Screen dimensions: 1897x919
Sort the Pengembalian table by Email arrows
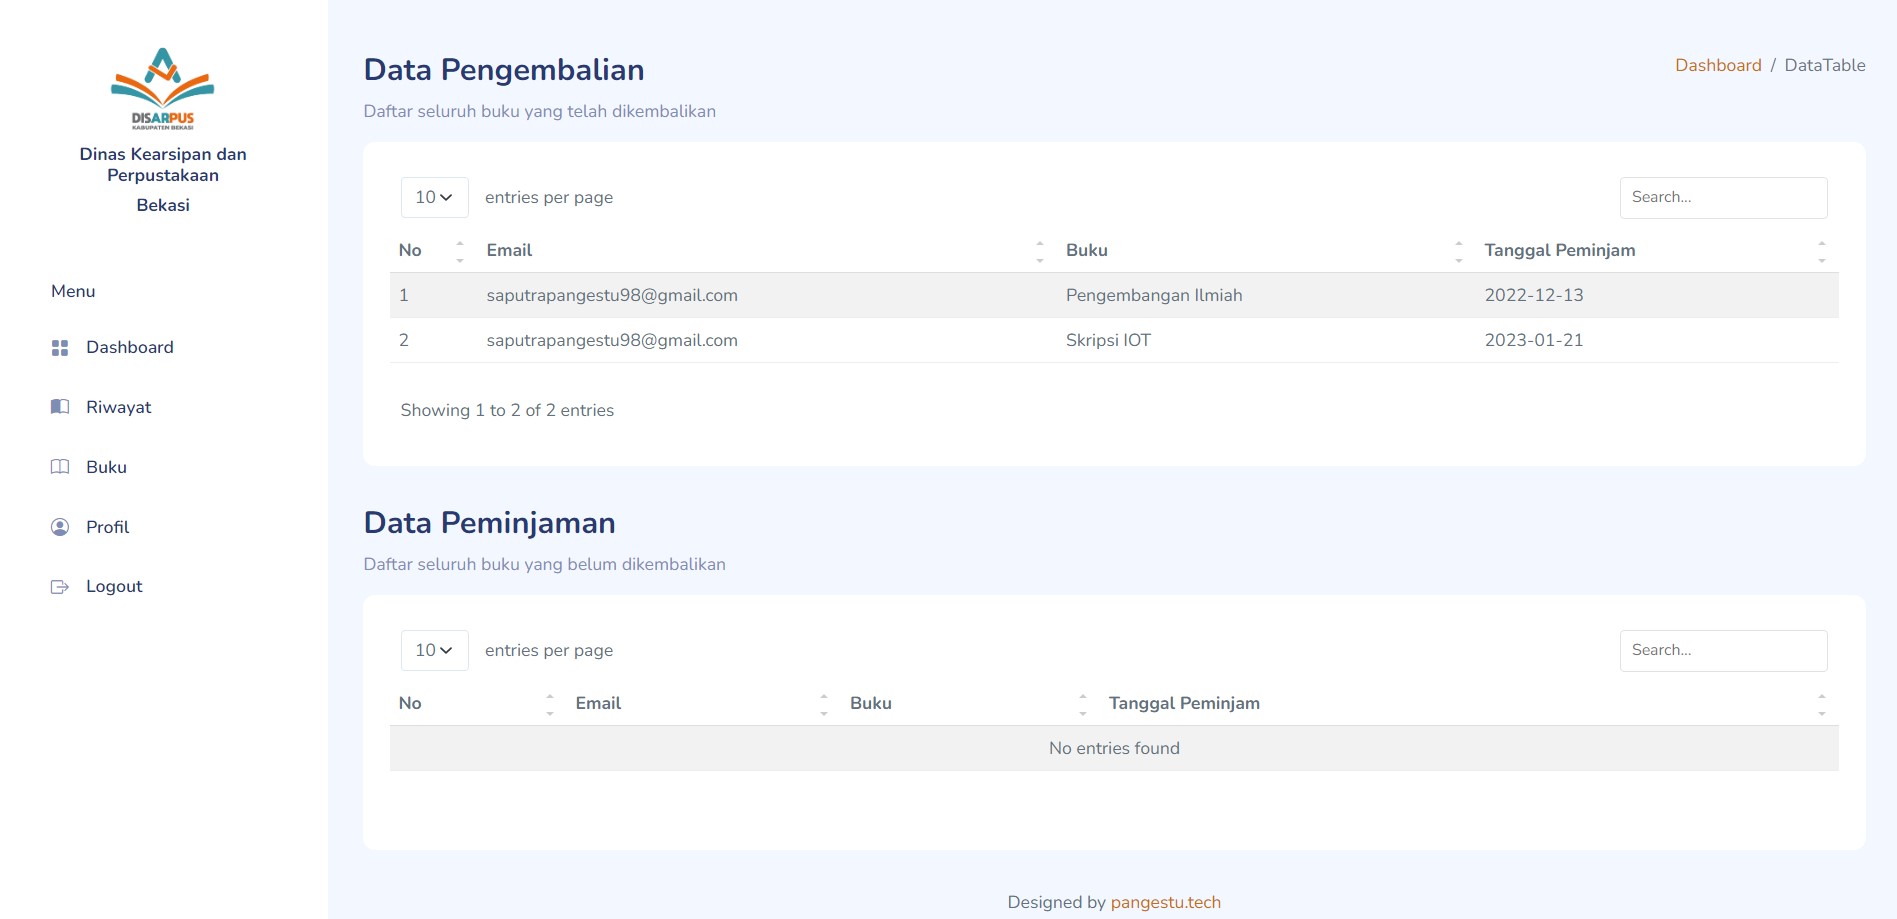[1039, 251]
